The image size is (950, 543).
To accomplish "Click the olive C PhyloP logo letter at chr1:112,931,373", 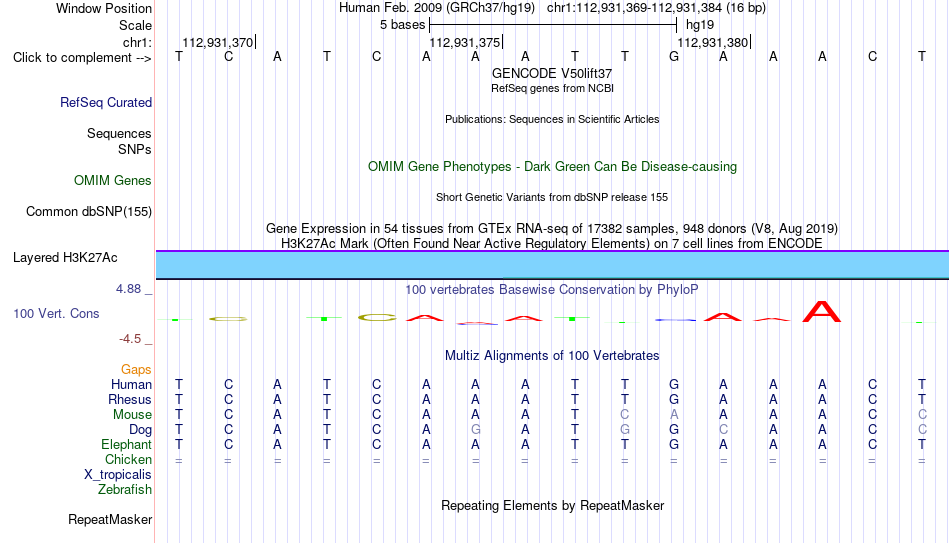I will click(376, 318).
